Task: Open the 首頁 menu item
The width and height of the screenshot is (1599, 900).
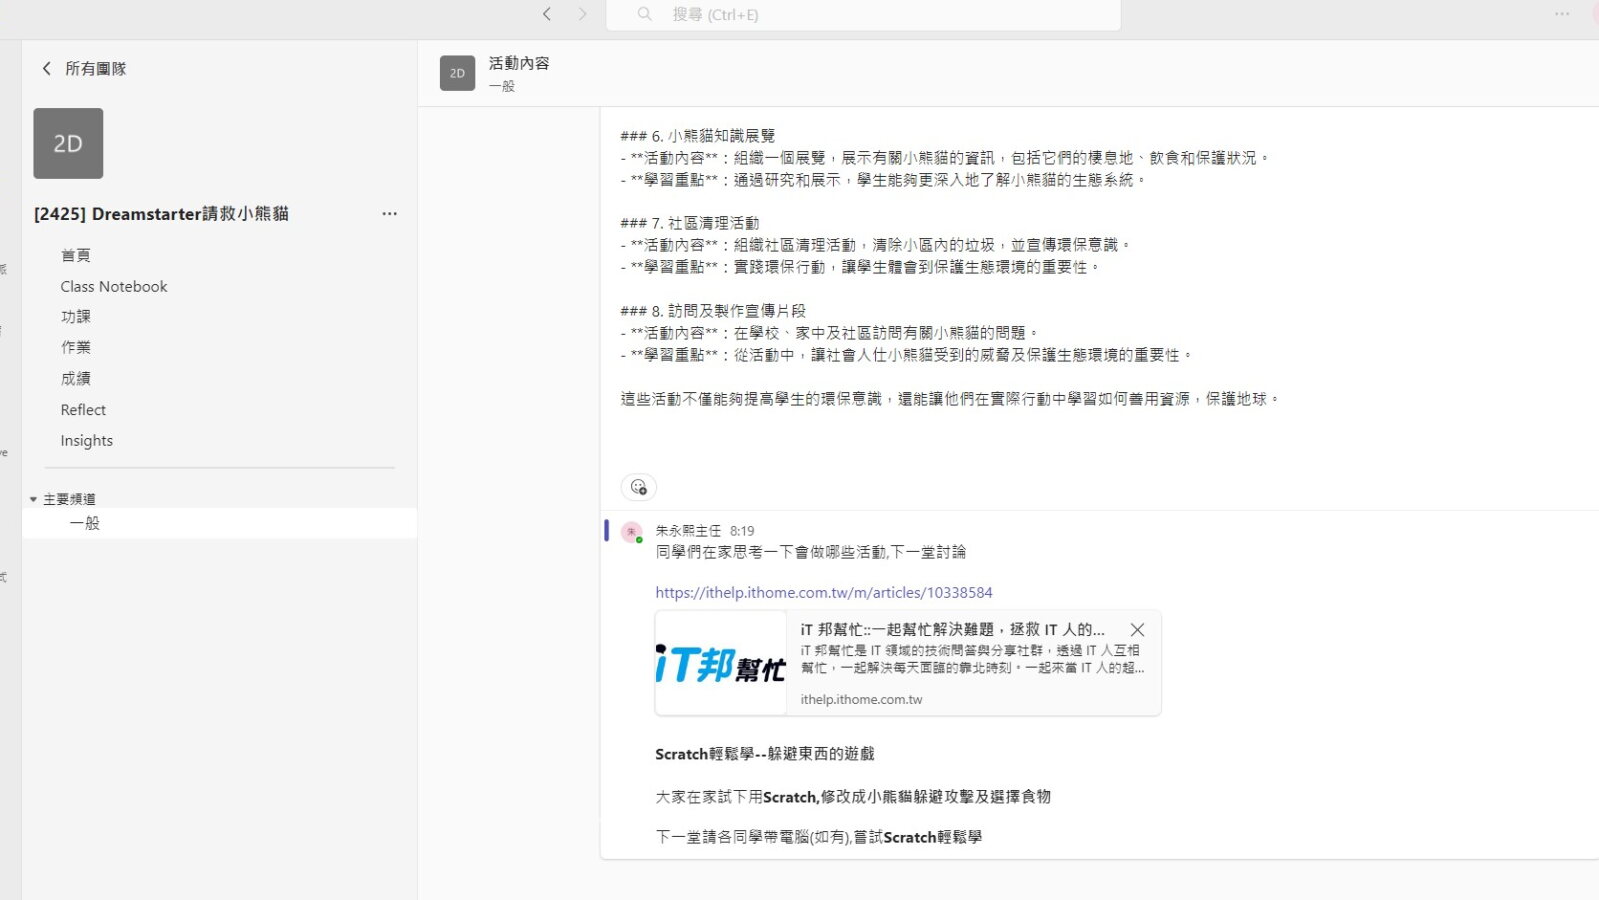Action: 76,255
